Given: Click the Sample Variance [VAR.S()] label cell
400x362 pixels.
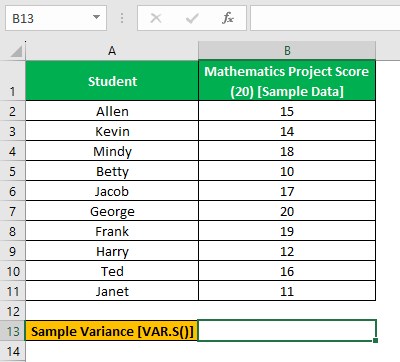Looking at the screenshot, I should [112, 331].
